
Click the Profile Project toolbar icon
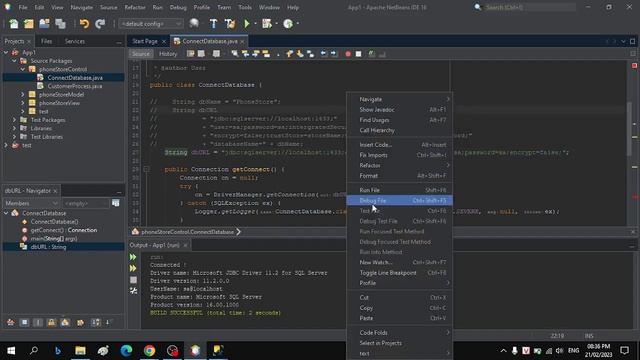288,24
